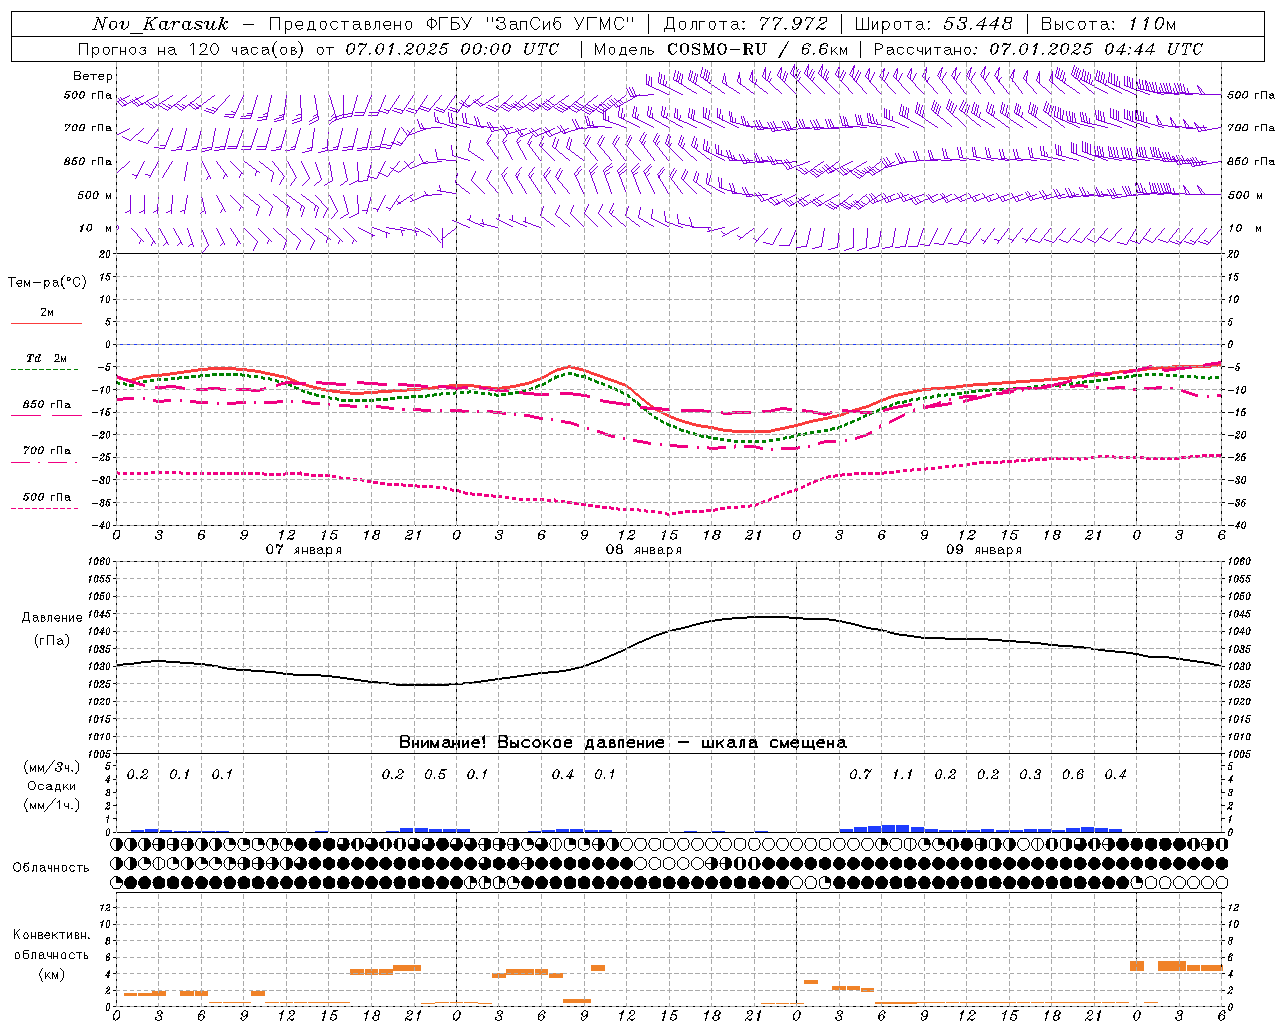Click the "09 января" date label

tap(984, 550)
